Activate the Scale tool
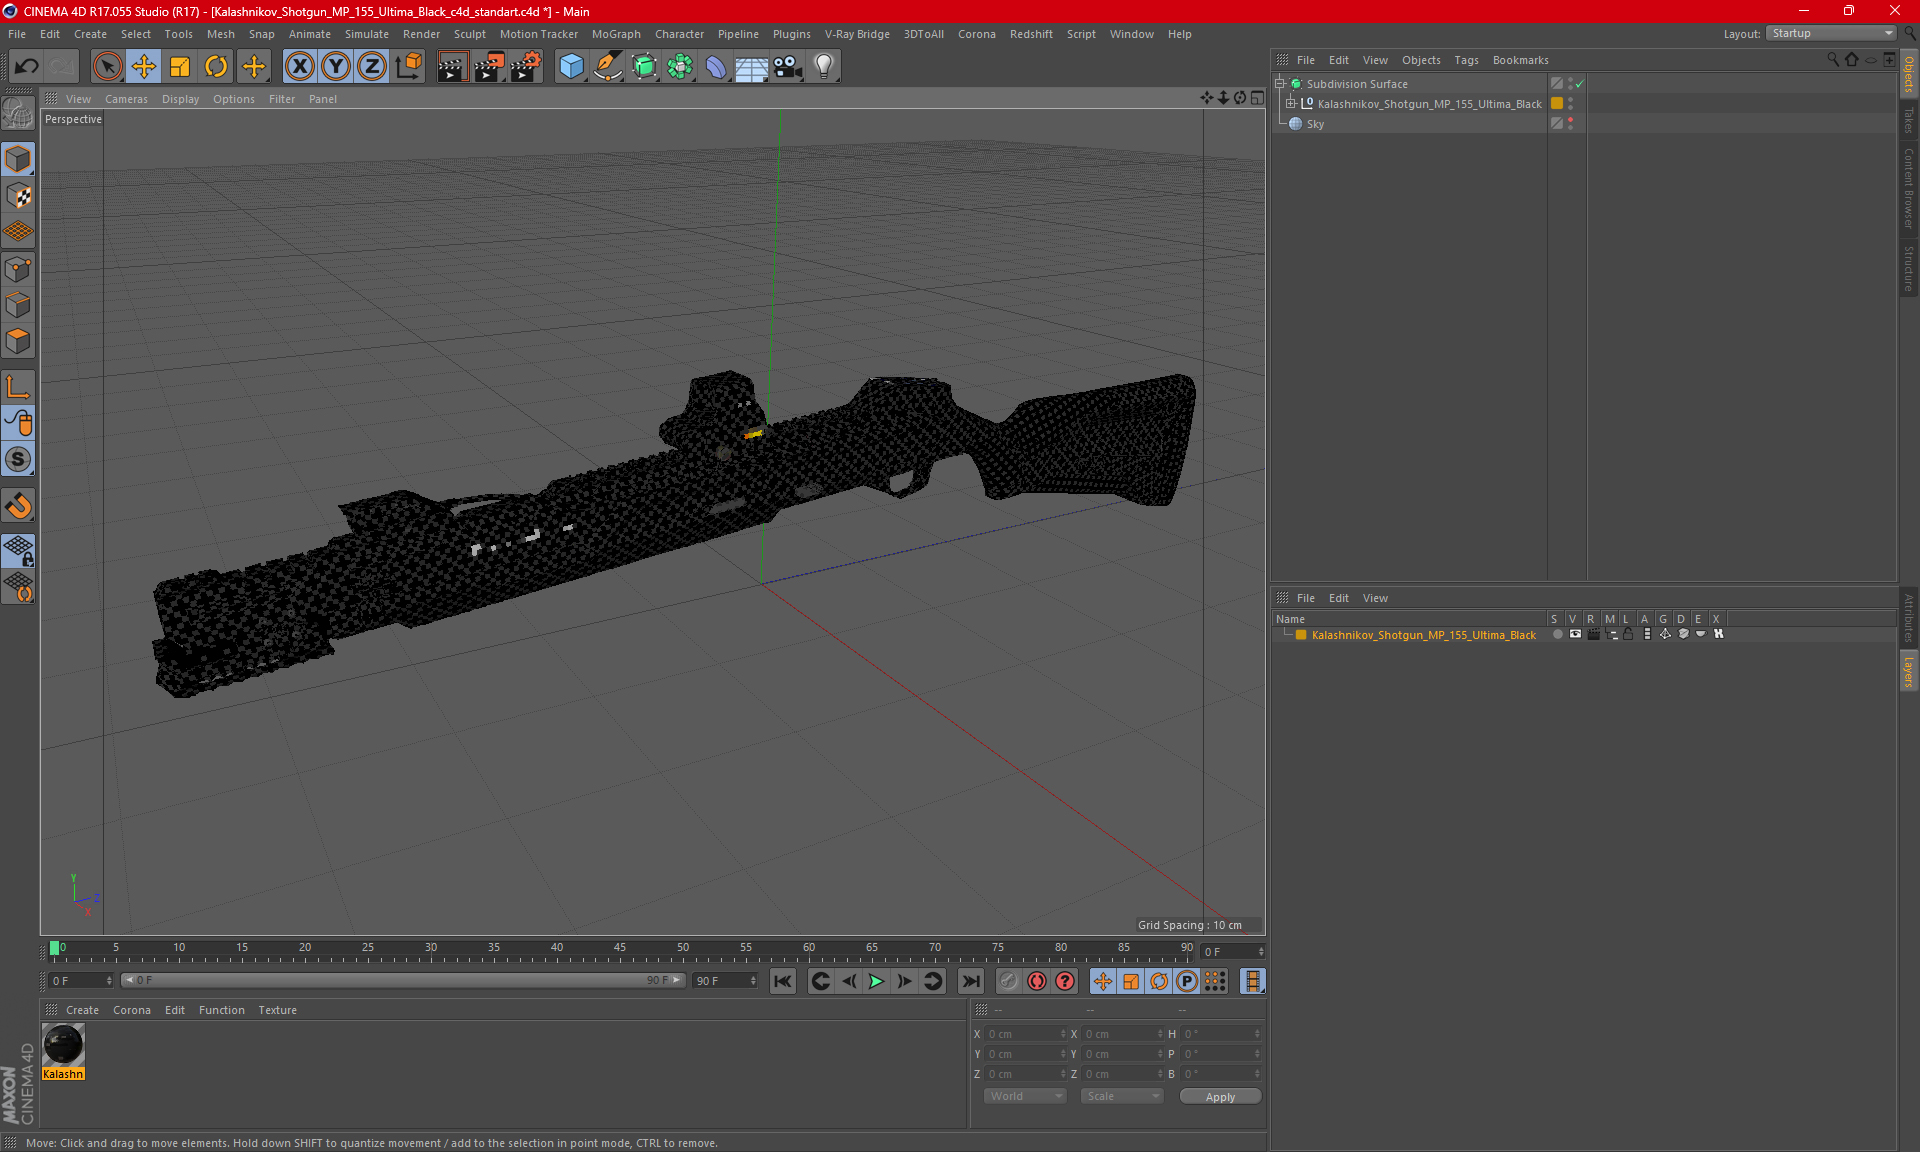This screenshot has height=1152, width=1920. pos(180,67)
